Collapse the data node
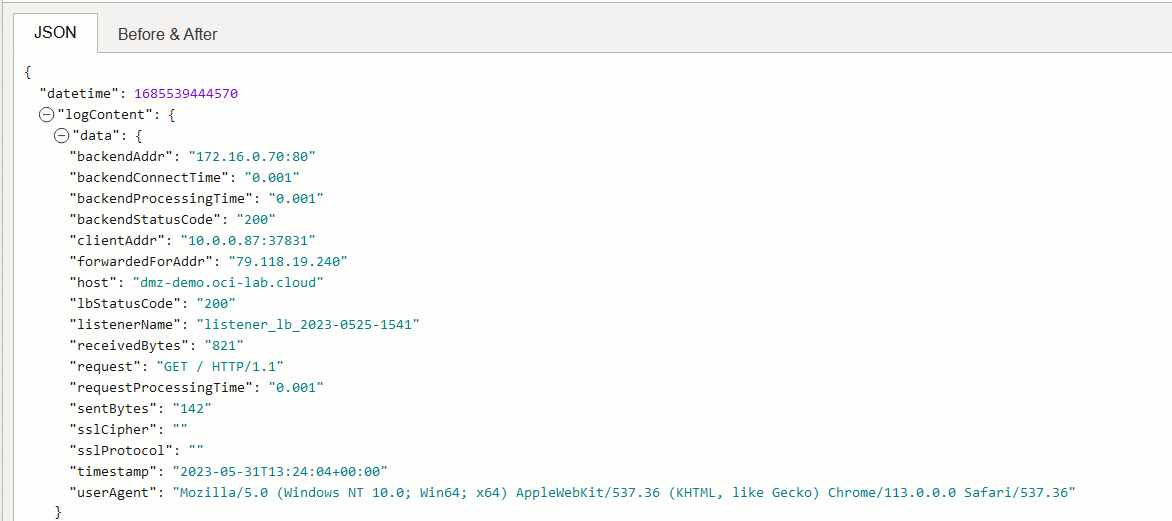The width and height of the screenshot is (1172, 521). [61, 135]
